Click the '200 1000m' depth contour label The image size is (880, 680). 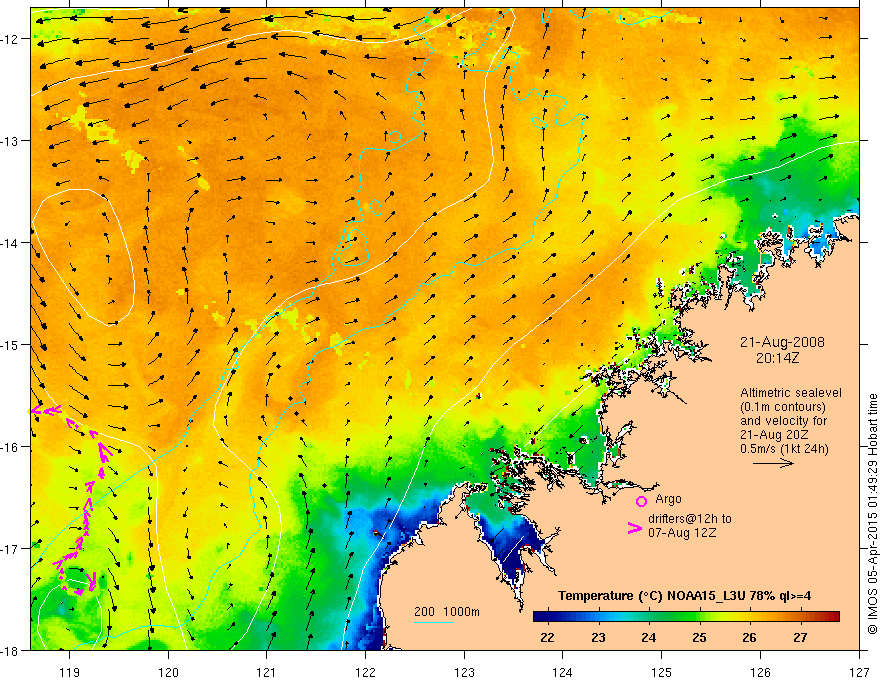(447, 612)
